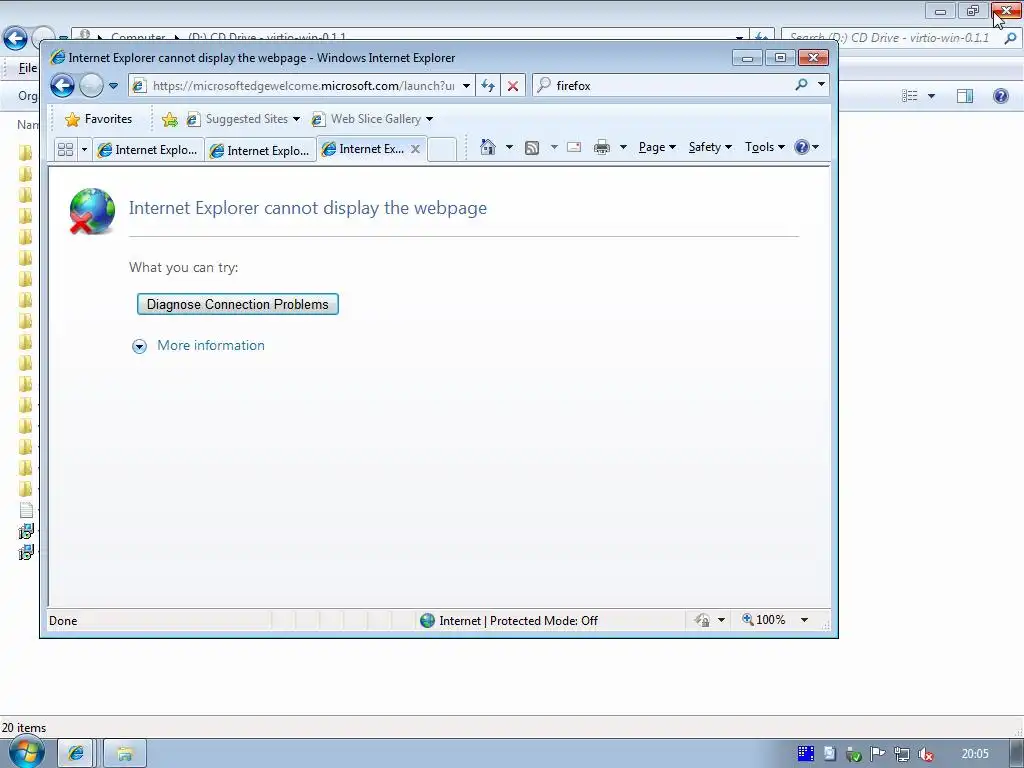The image size is (1024, 768).
Task: Click the privacy report icon in status bar
Action: (703, 620)
